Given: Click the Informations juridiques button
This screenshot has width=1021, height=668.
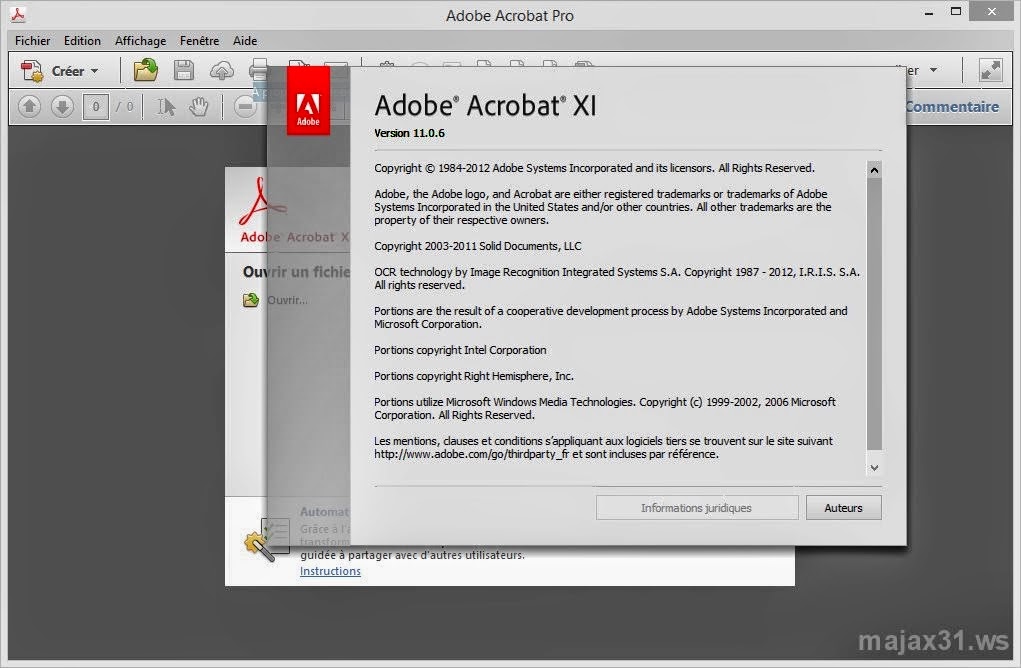Looking at the screenshot, I should click(697, 508).
